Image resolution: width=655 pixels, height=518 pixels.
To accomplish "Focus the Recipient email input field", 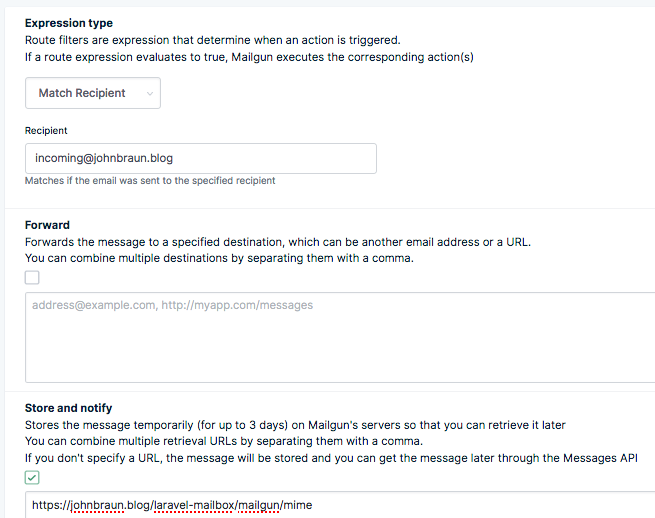I will (200, 158).
